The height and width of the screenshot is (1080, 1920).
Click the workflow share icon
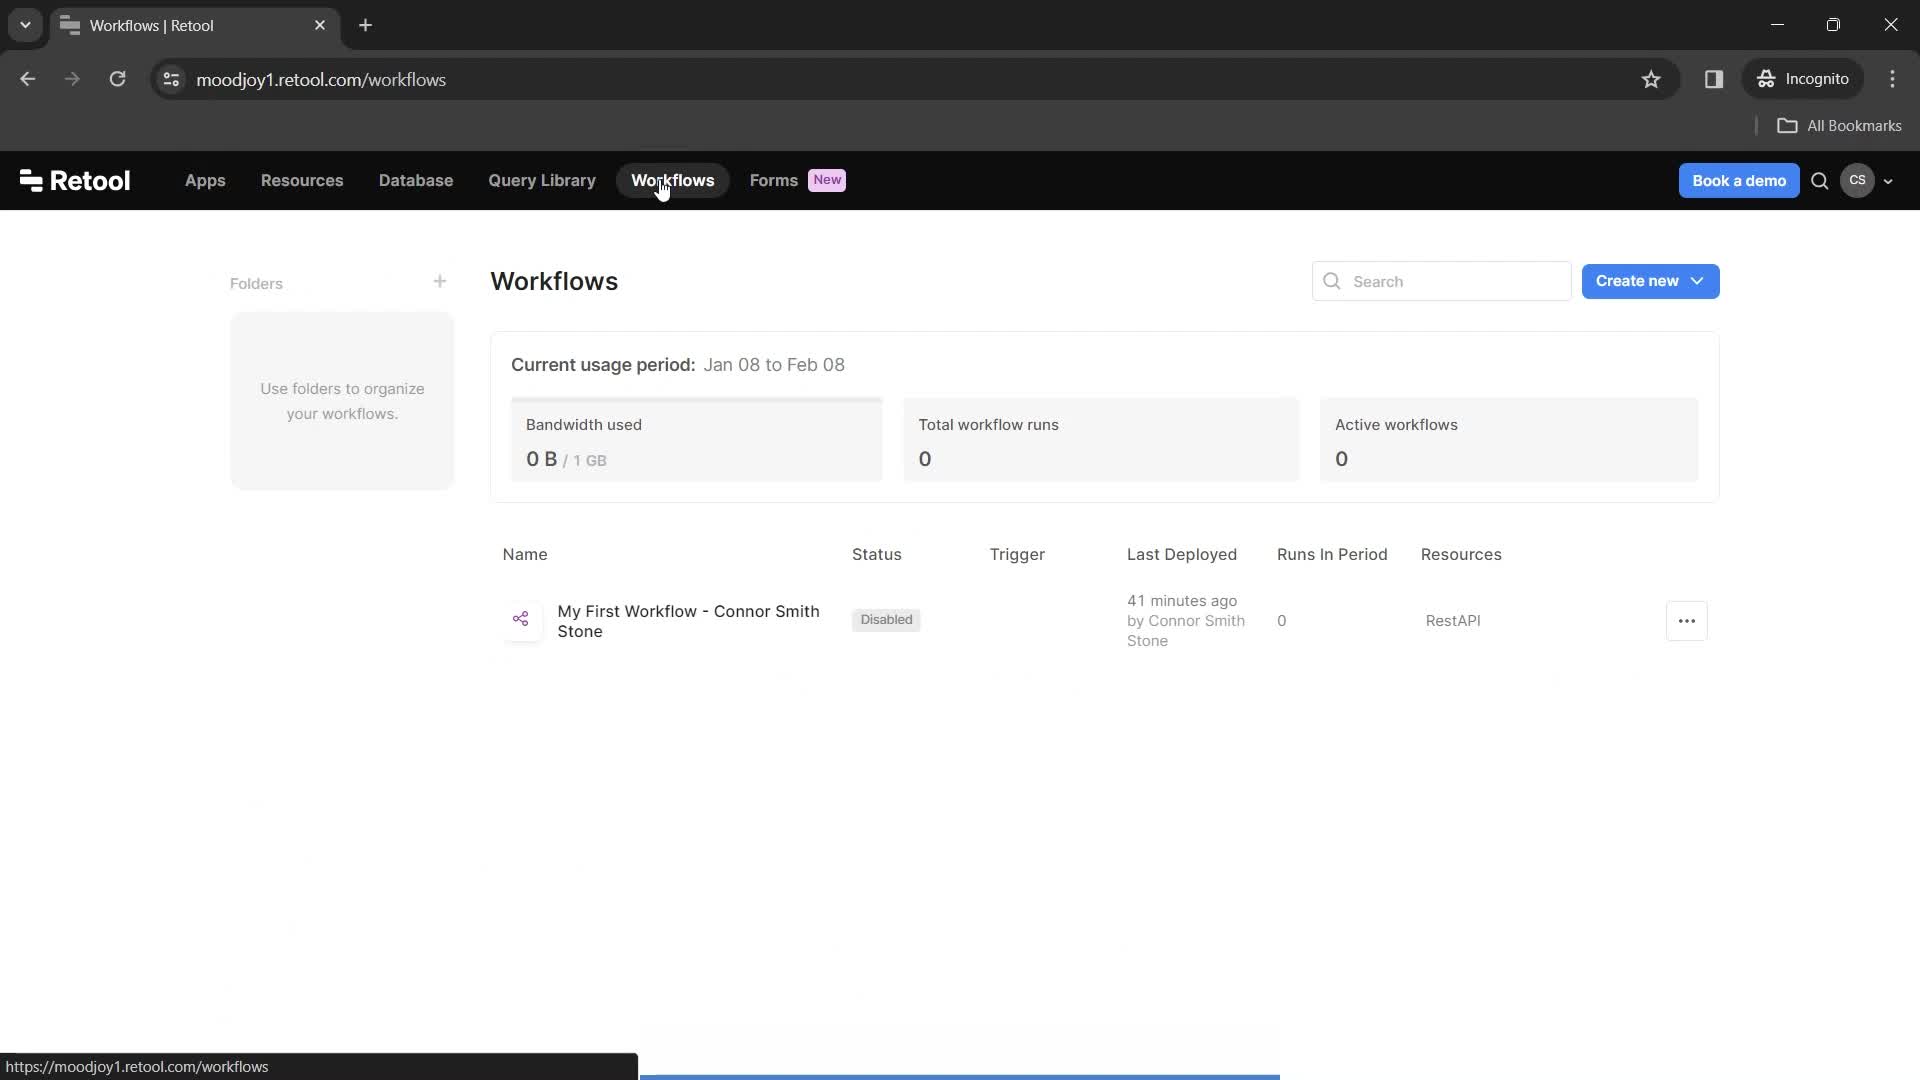(520, 618)
